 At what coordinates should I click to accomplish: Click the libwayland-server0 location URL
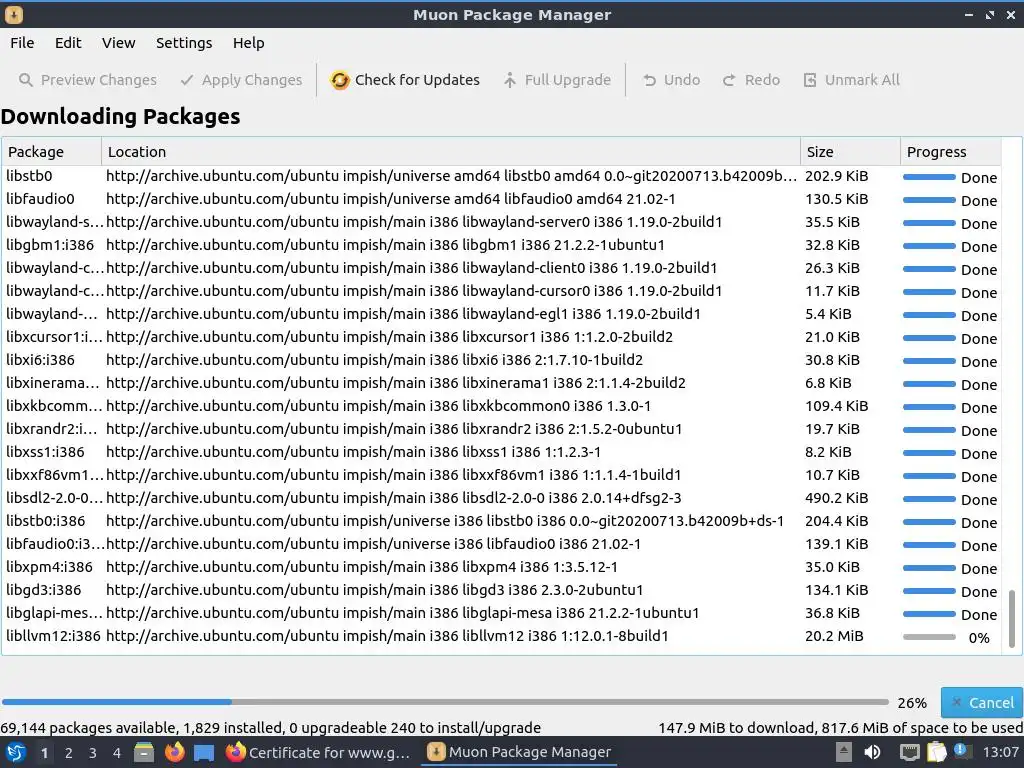pyautogui.click(x=414, y=222)
